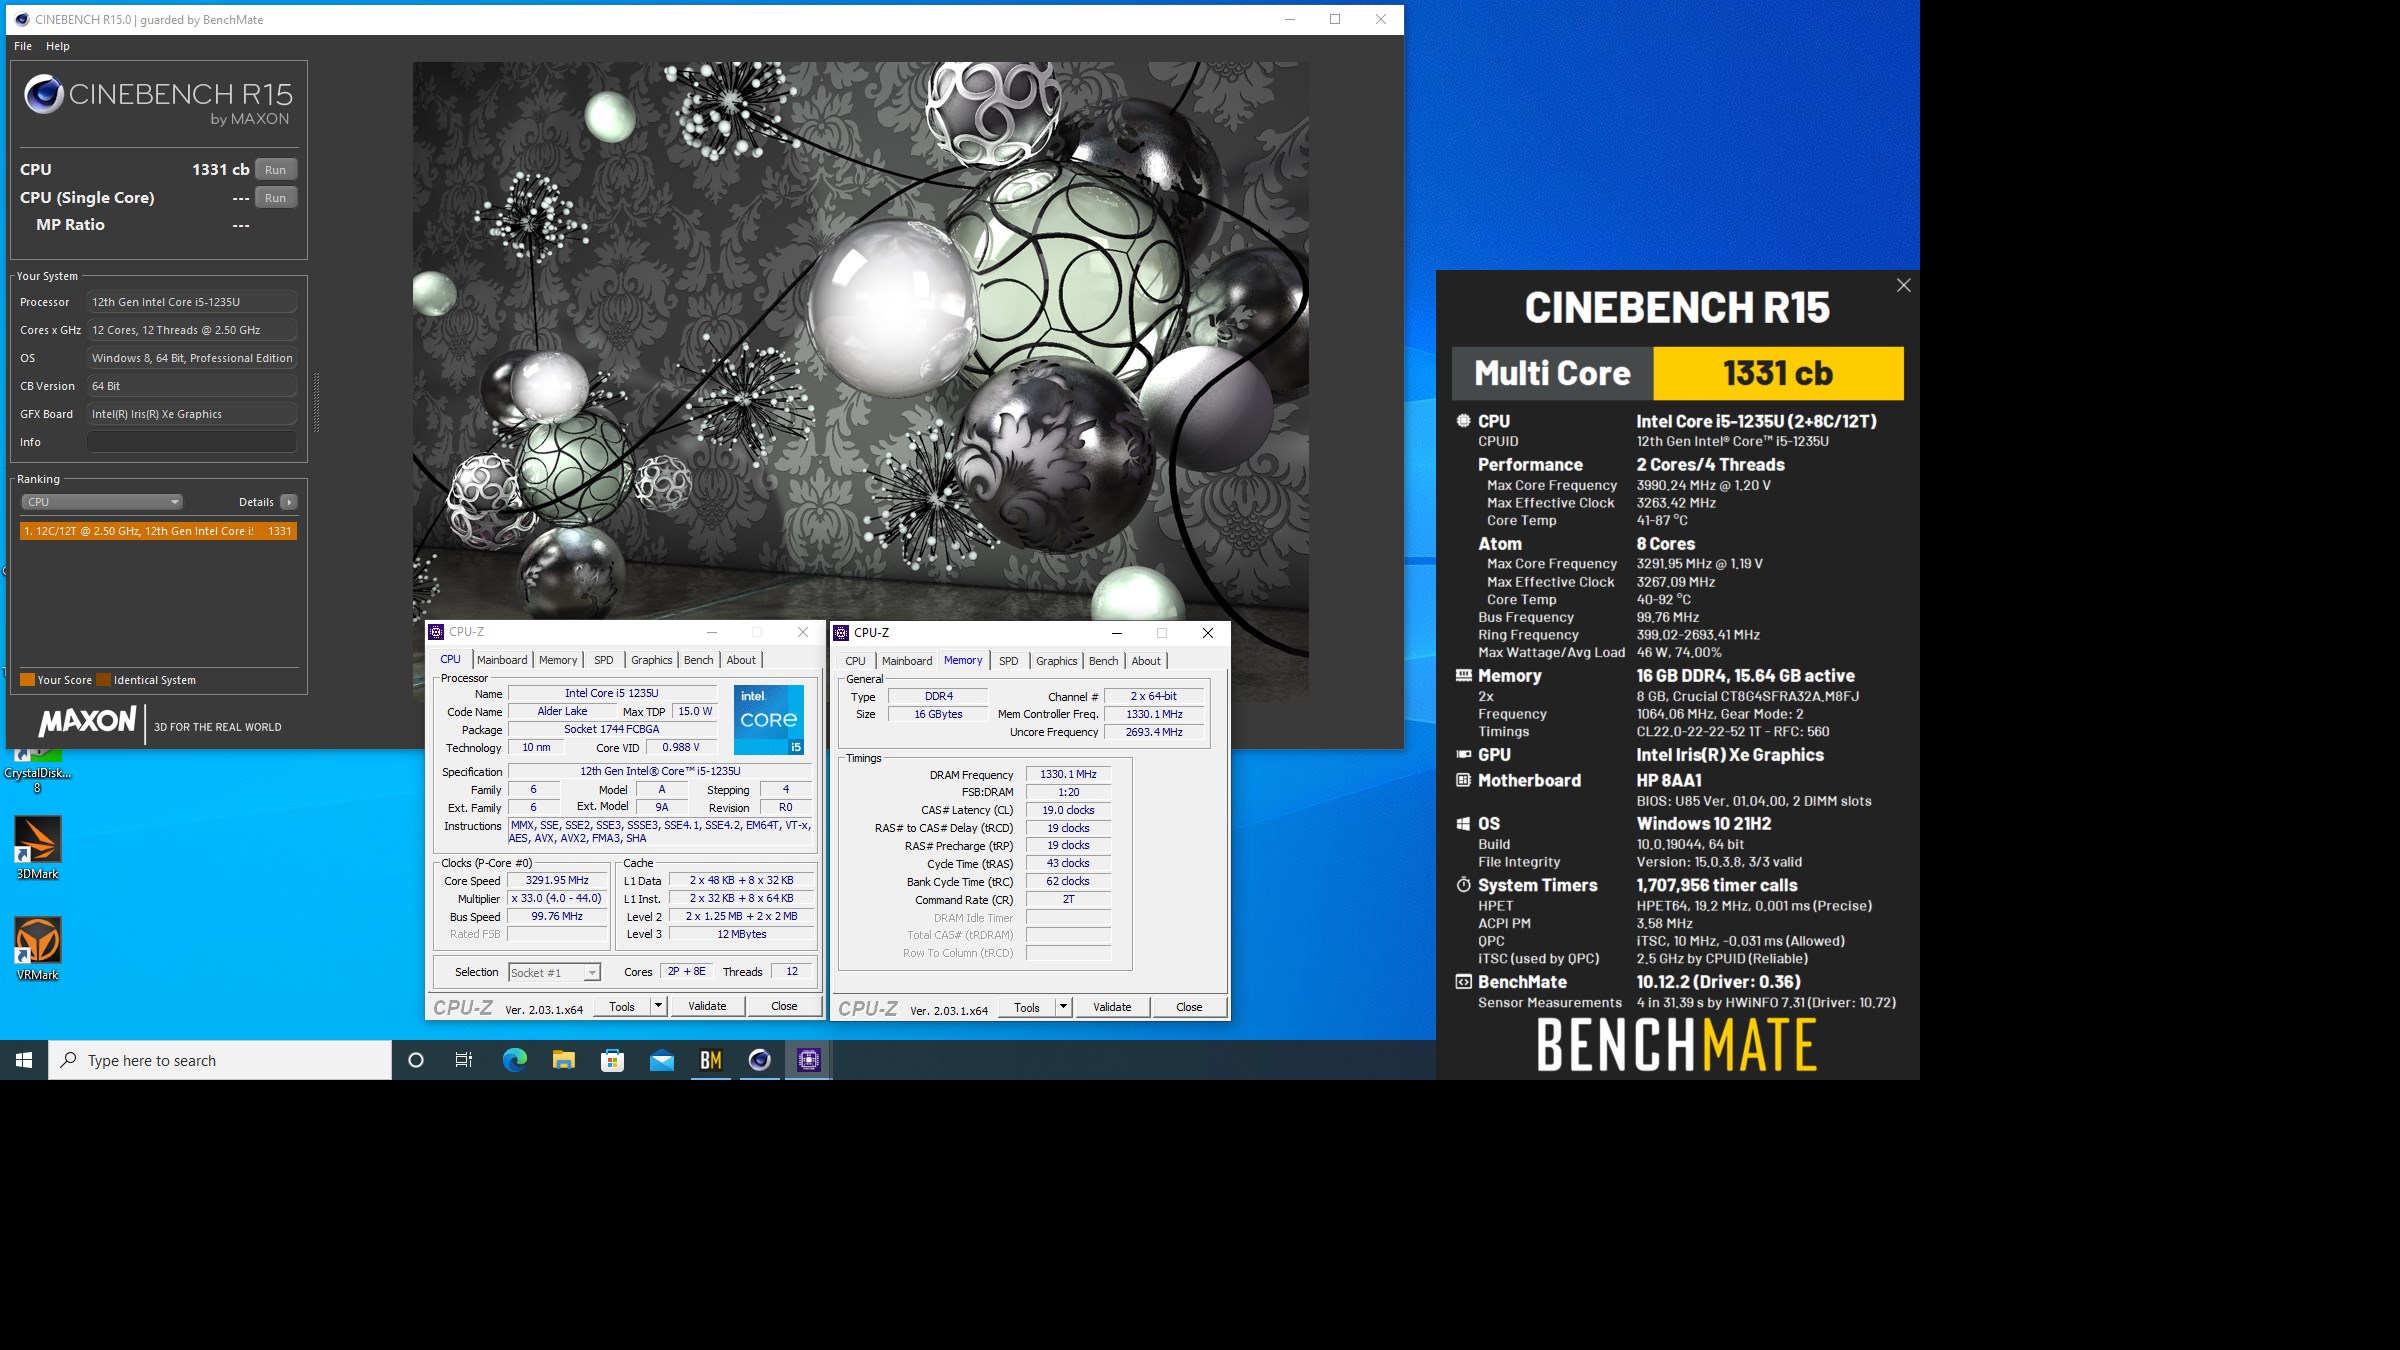Expand Tools dropdown arrow in right CPU-Z
2400x1350 pixels.
[1064, 1008]
